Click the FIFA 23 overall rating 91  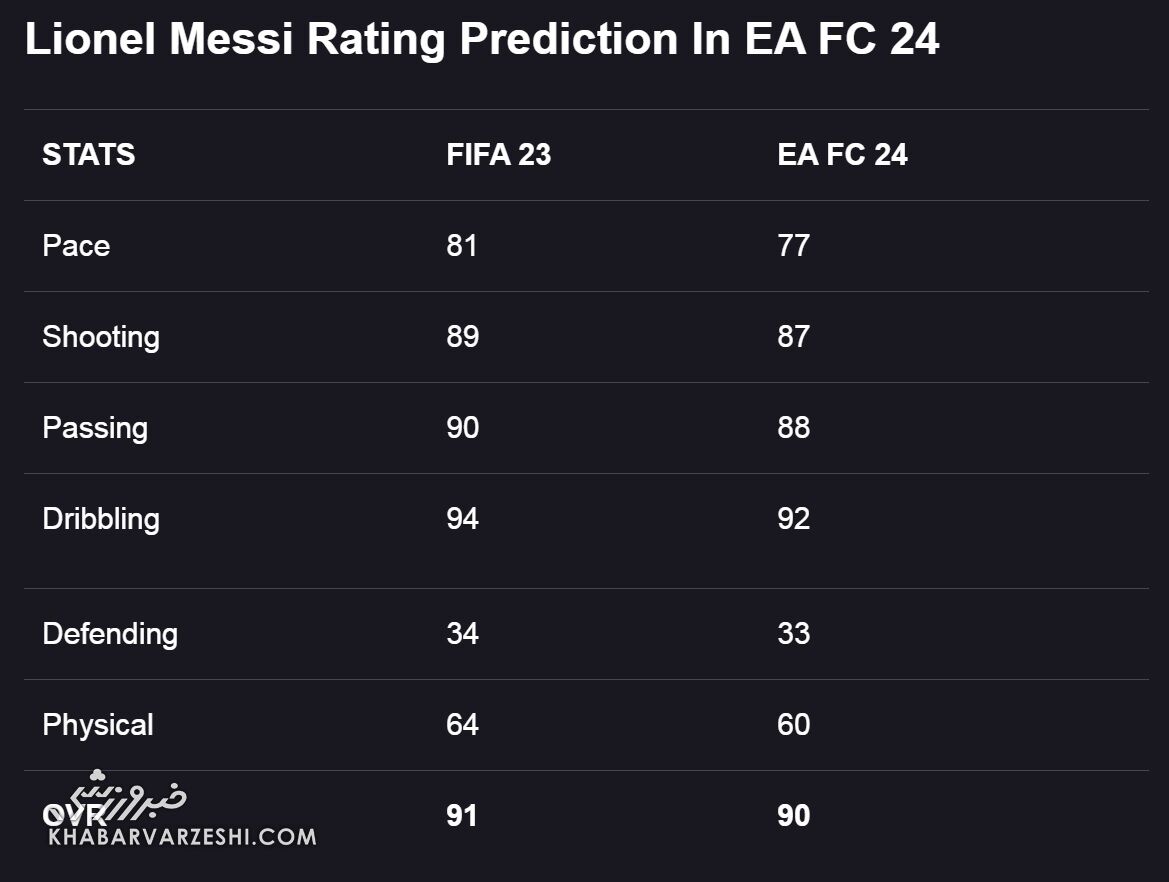[462, 816]
